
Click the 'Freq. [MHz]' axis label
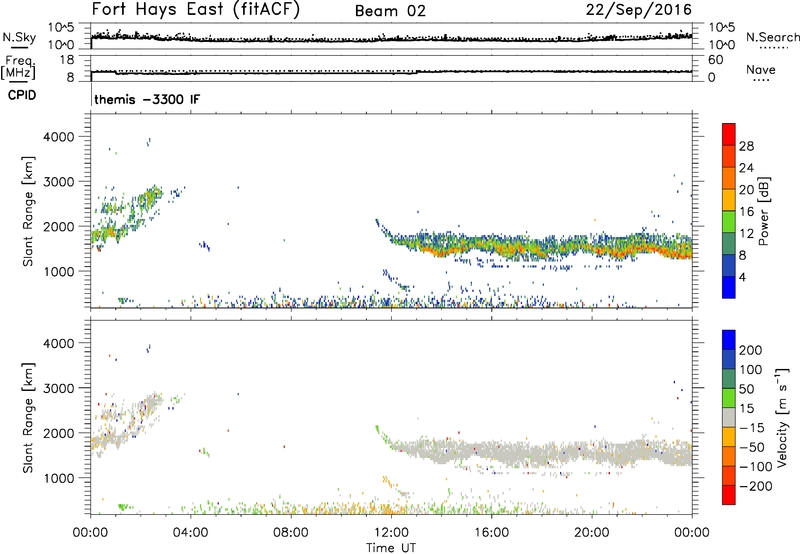pyautogui.click(x=18, y=68)
